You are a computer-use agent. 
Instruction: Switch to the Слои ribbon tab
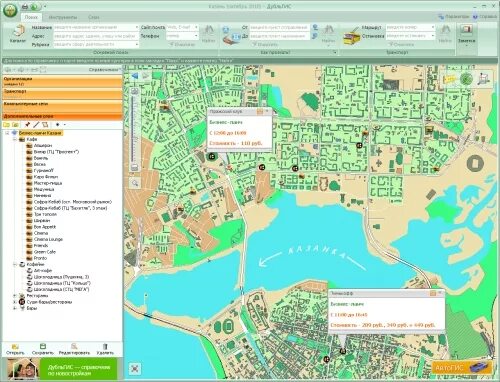tap(94, 17)
